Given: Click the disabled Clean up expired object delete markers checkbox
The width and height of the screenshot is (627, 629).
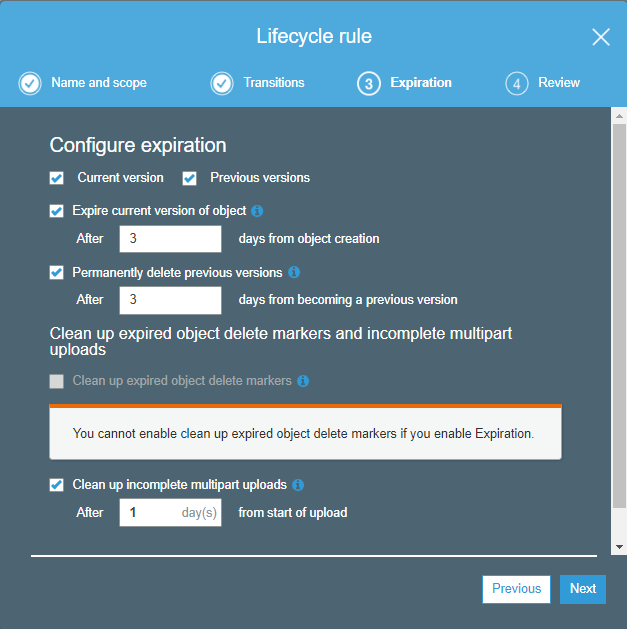Looking at the screenshot, I should [57, 381].
